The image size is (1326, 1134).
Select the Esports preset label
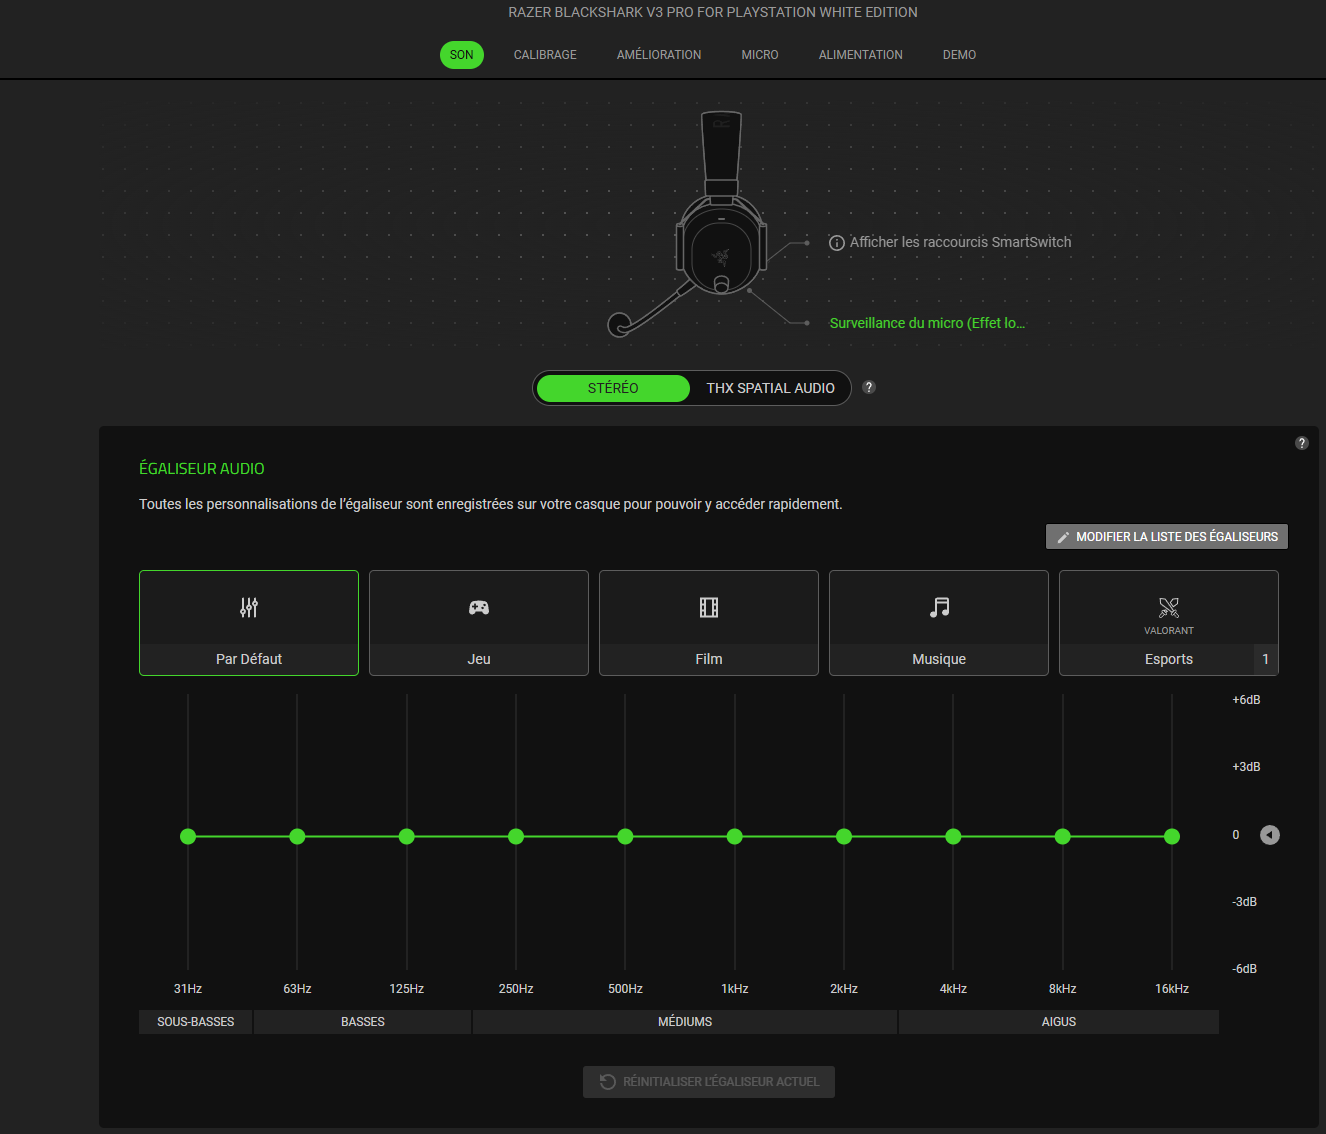pos(1169,659)
